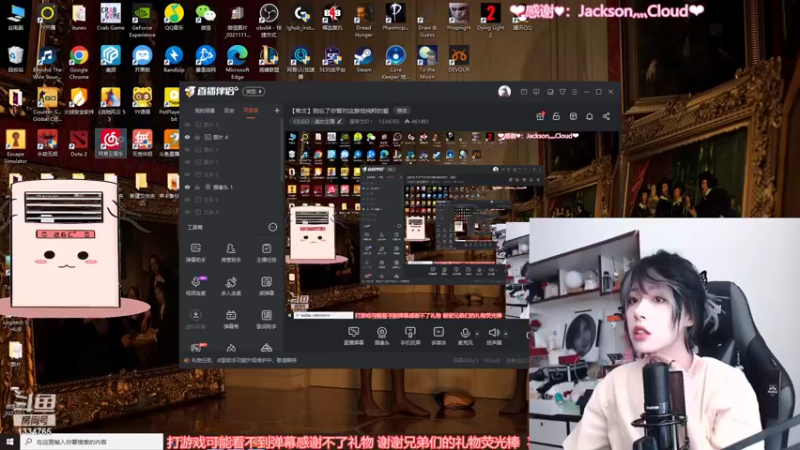Viewport: 800px width, 450px height.
Task: Toggle the lock on 摄像头 1 layer
Action: tap(197, 187)
